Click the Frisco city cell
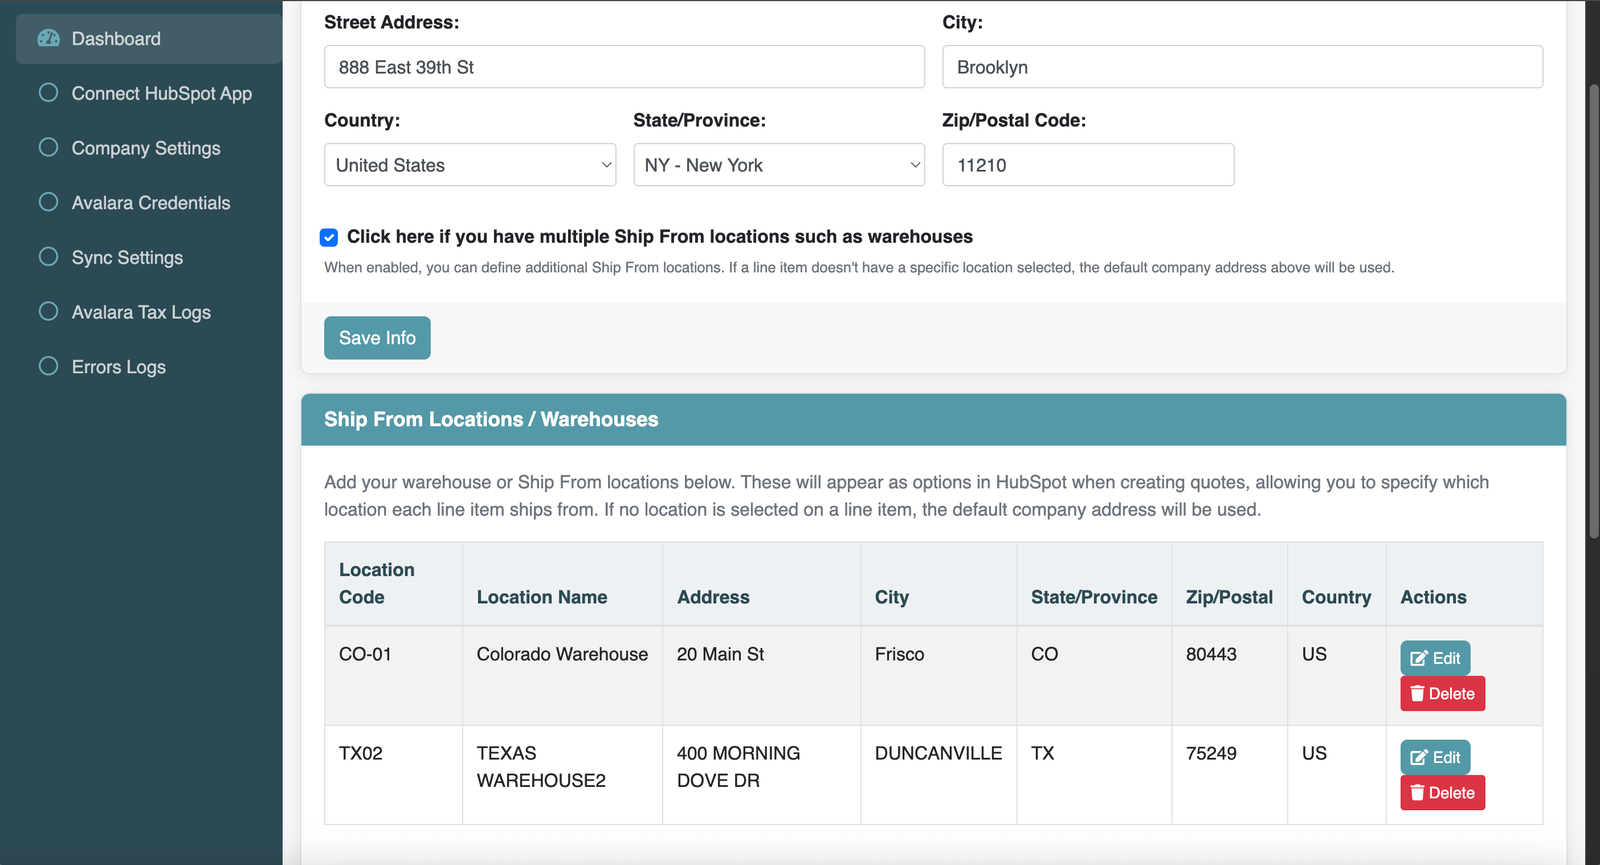The image size is (1600, 865). pos(938,675)
